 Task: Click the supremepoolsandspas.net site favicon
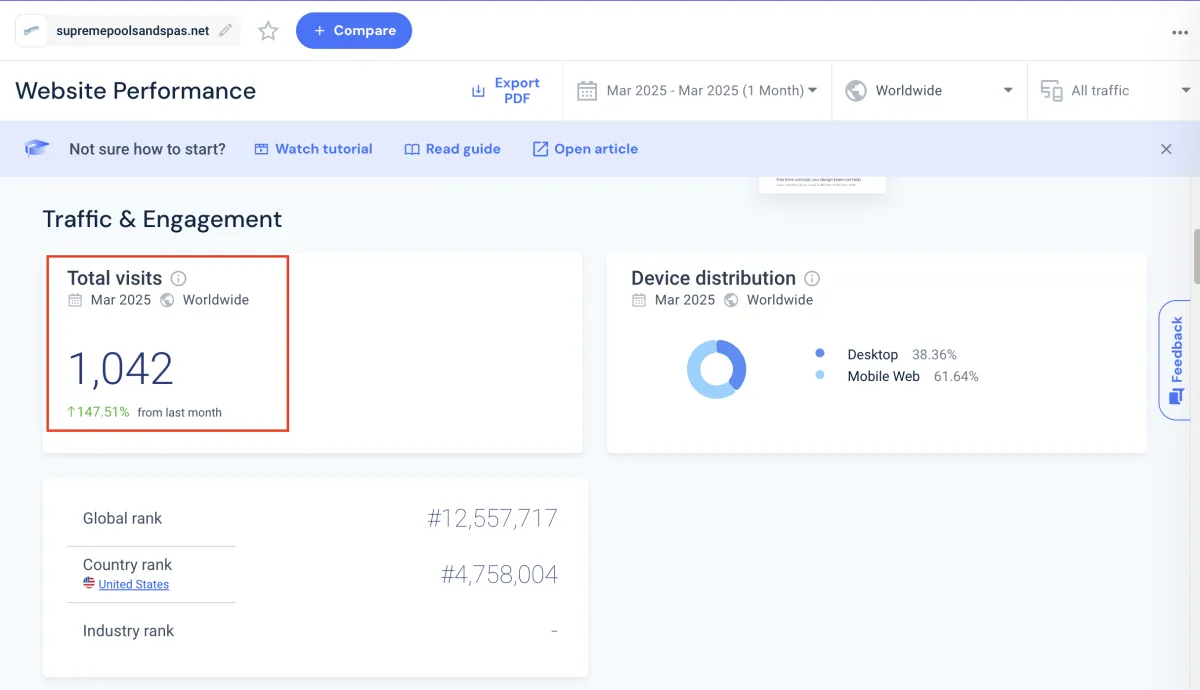[32, 31]
